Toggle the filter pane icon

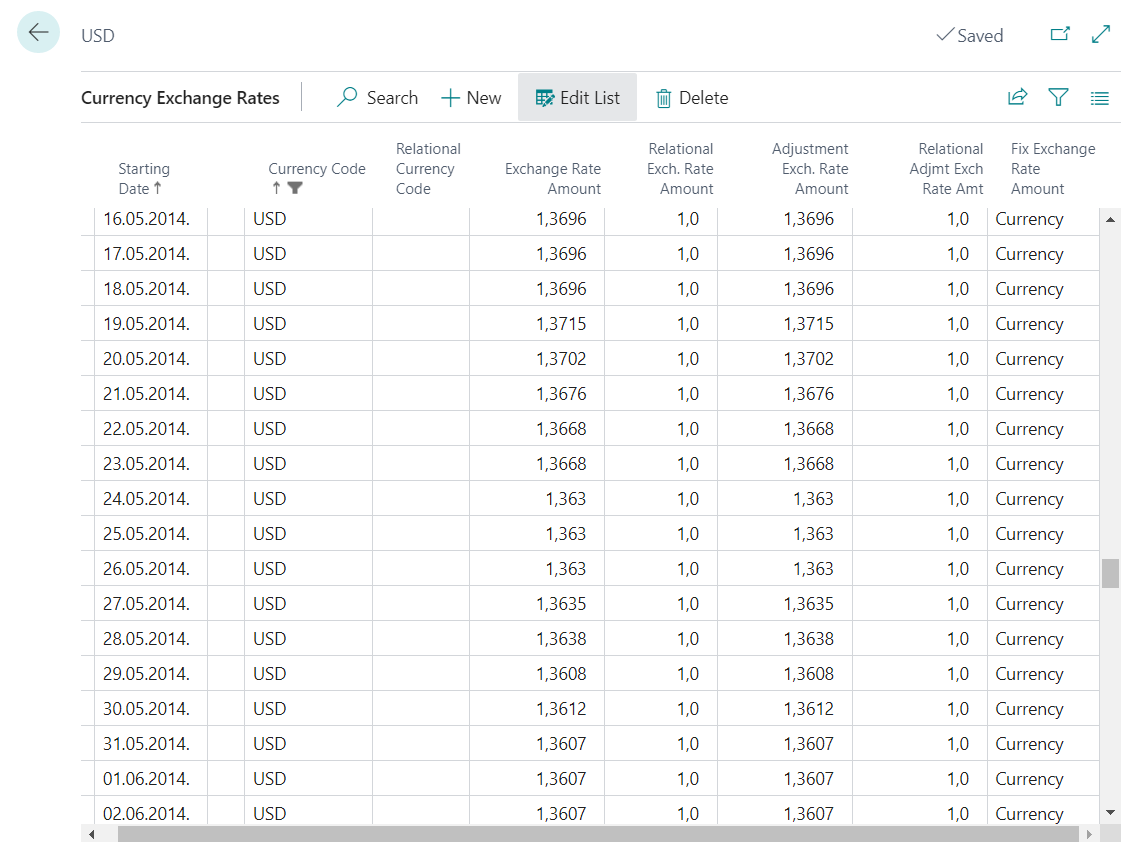1058,98
